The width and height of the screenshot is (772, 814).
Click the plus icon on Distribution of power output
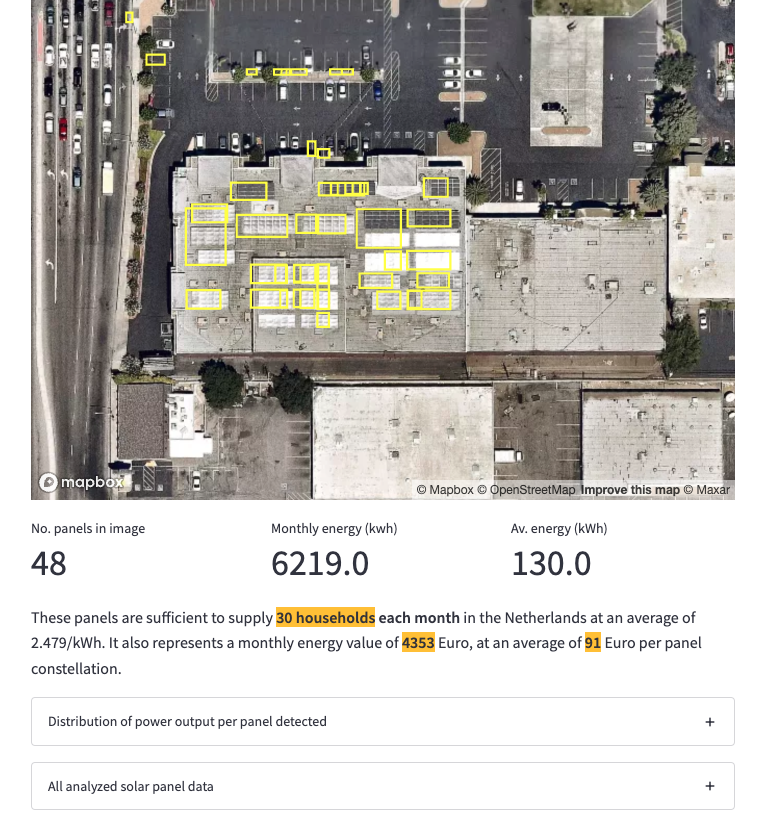pyautogui.click(x=710, y=721)
